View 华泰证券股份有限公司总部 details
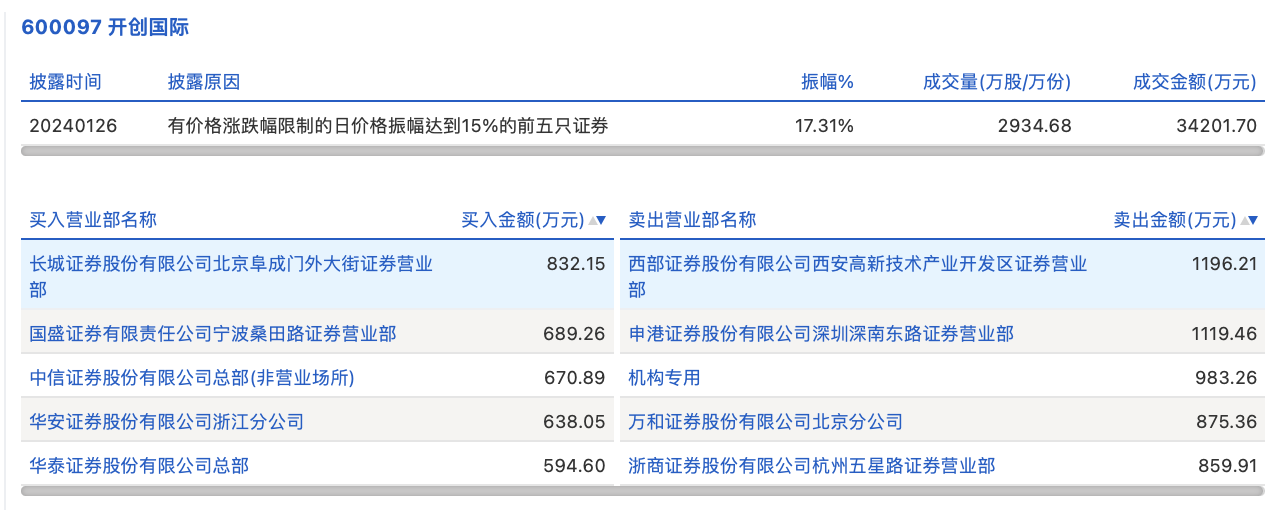The height and width of the screenshot is (510, 1276). (x=139, y=465)
